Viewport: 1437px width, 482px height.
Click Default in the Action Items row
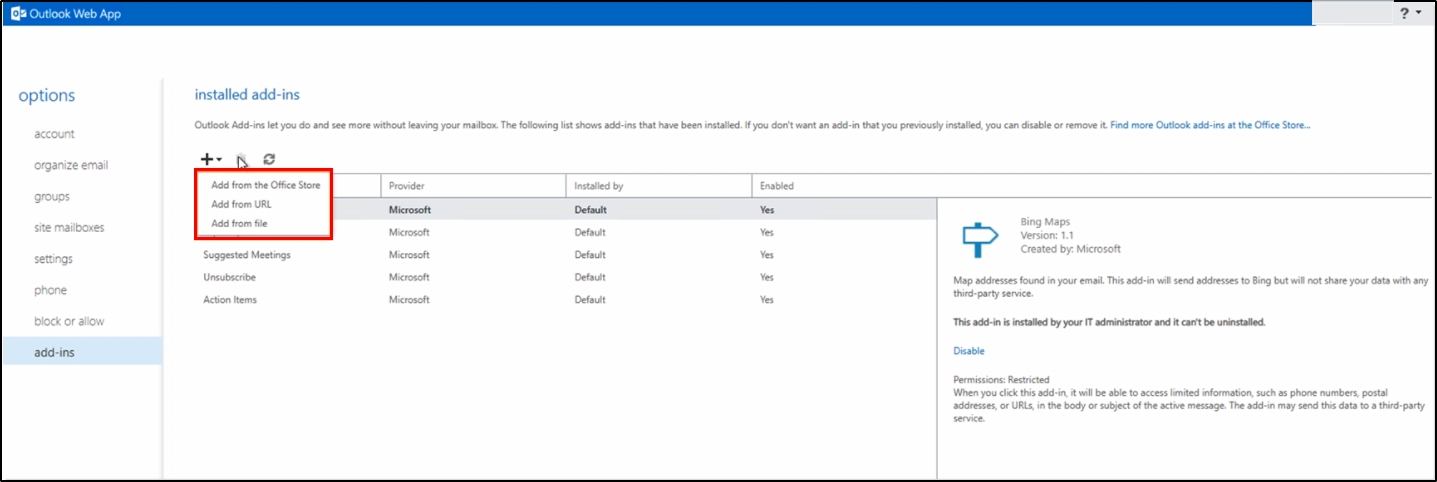click(590, 299)
